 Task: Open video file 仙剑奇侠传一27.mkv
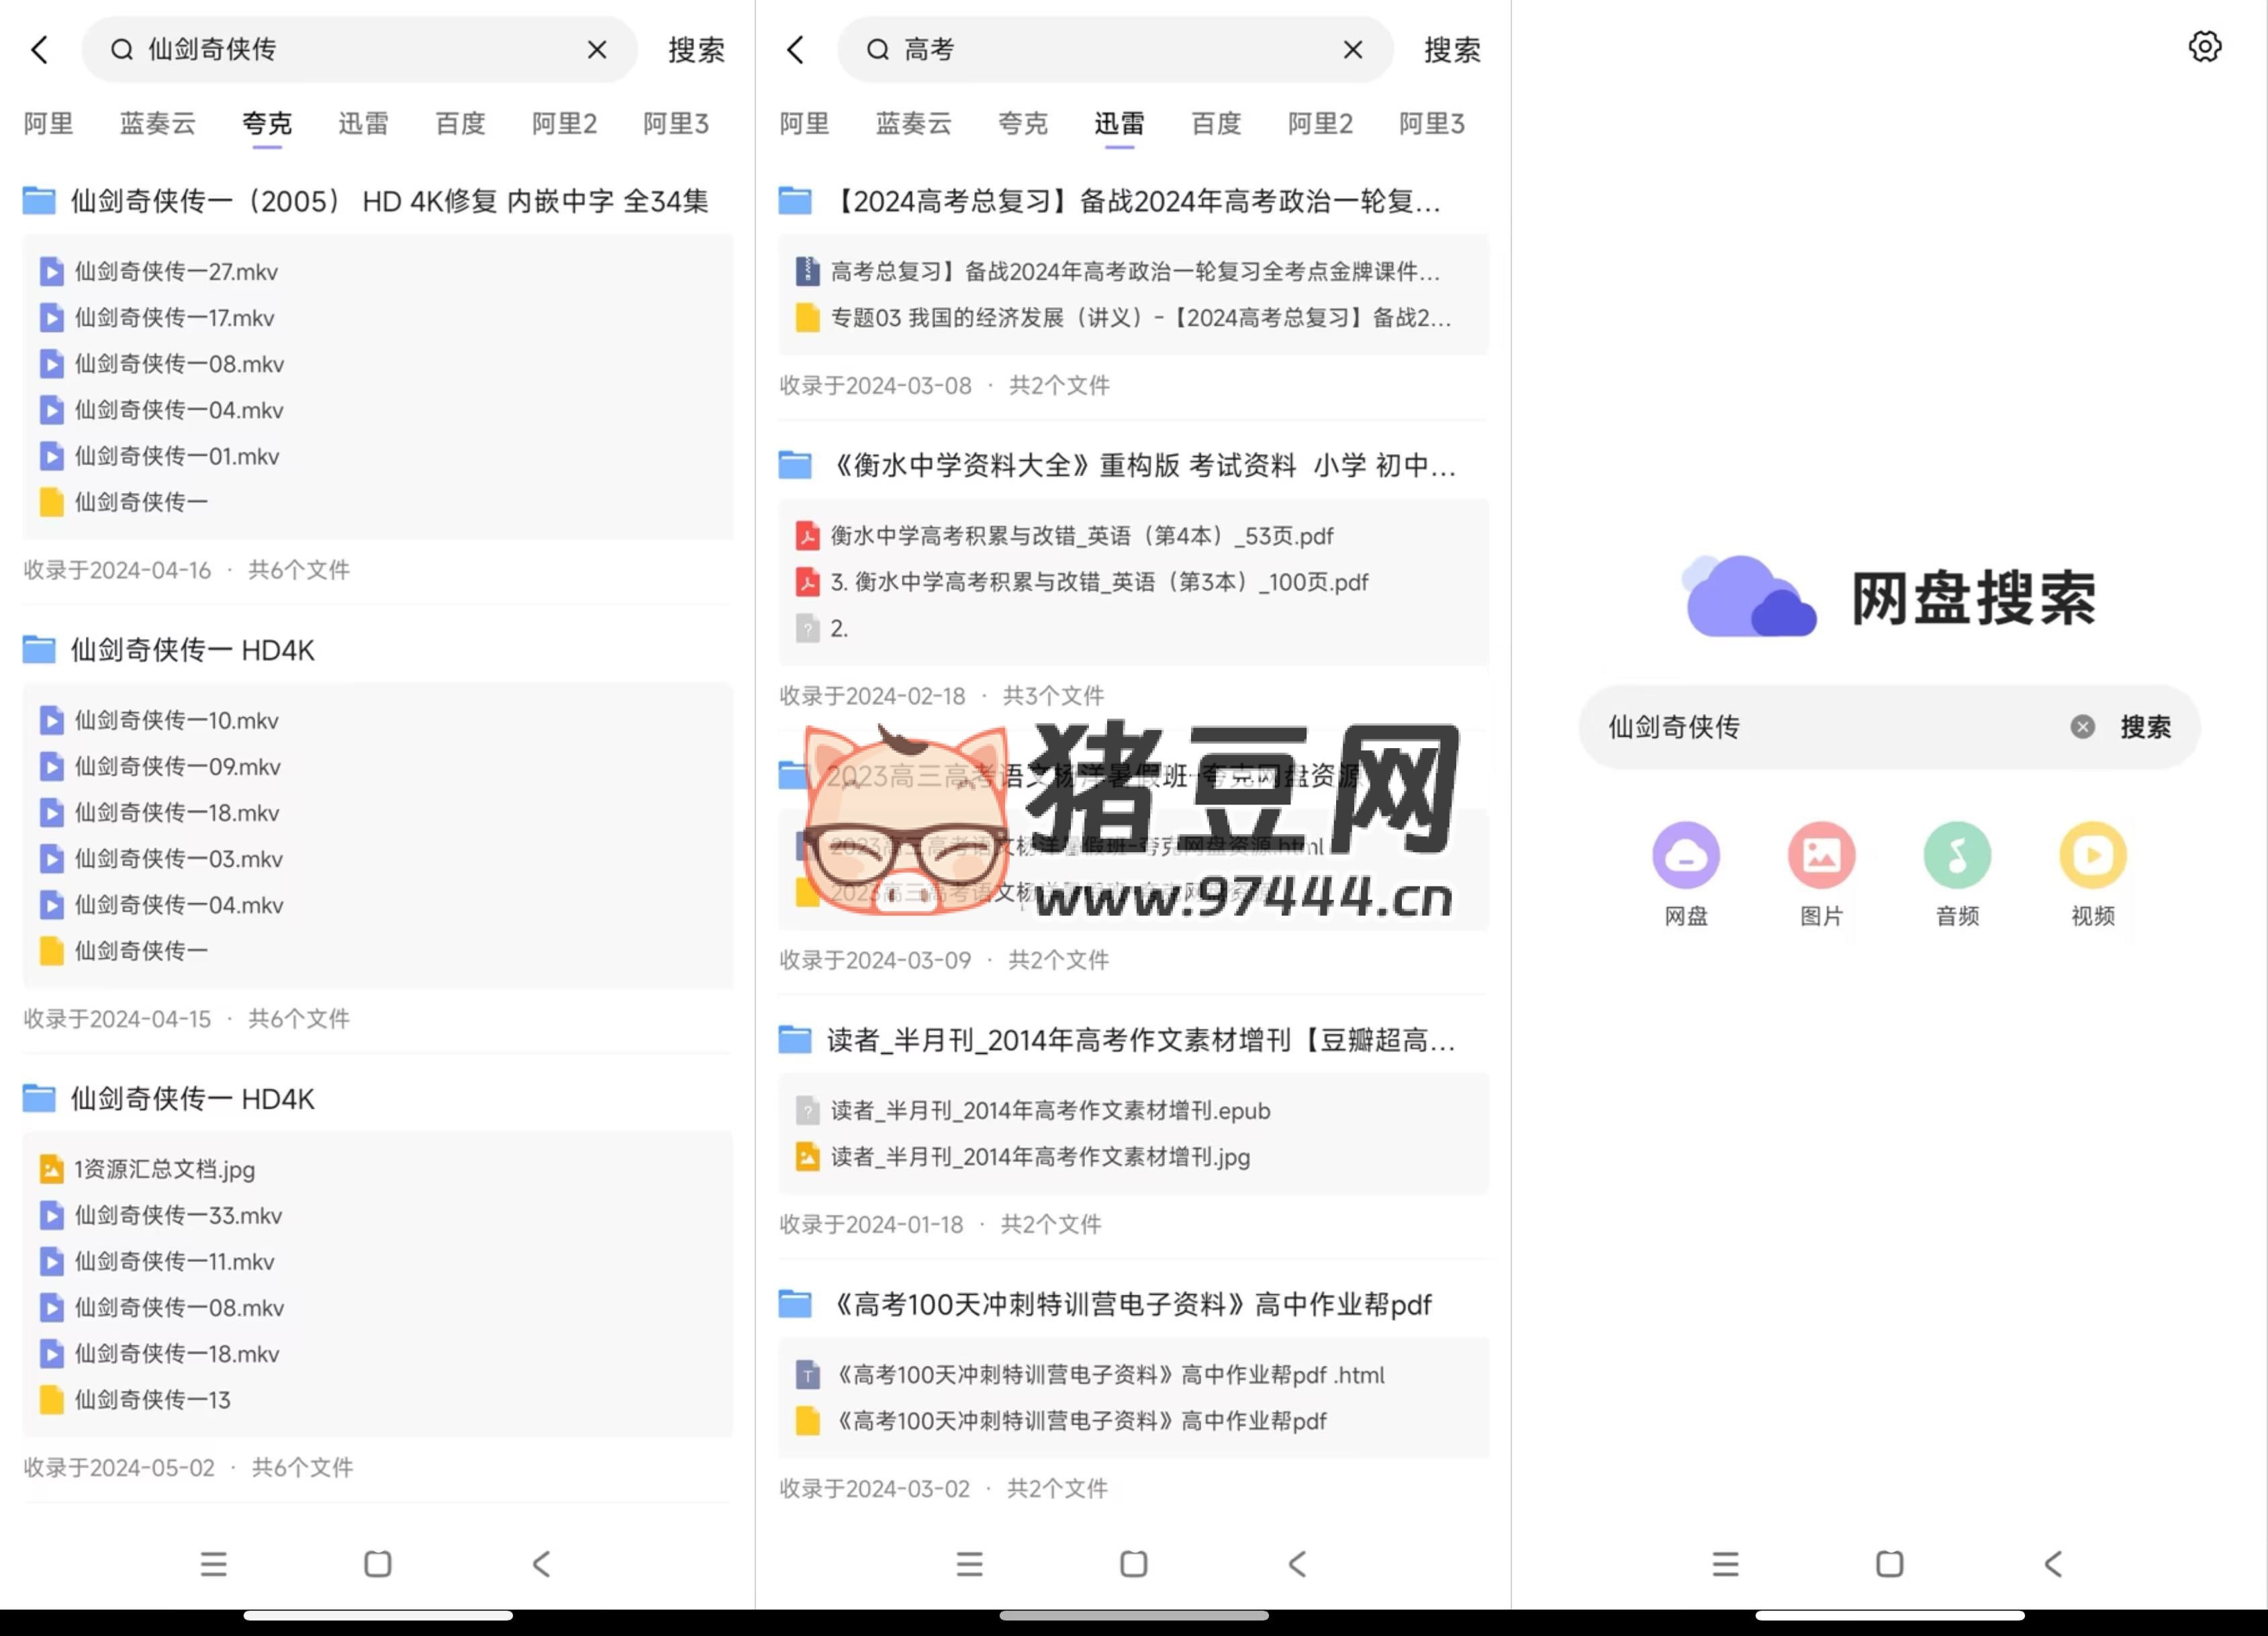pos(177,272)
